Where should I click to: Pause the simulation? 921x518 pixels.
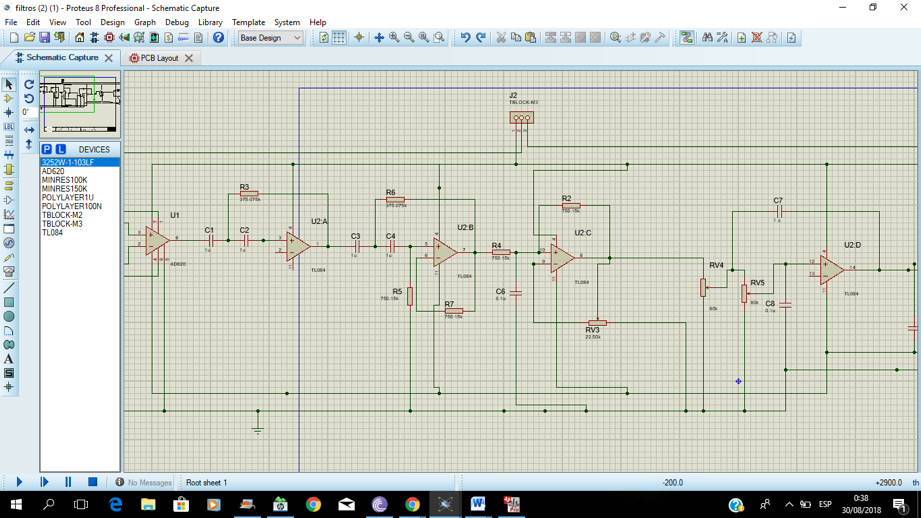point(68,482)
